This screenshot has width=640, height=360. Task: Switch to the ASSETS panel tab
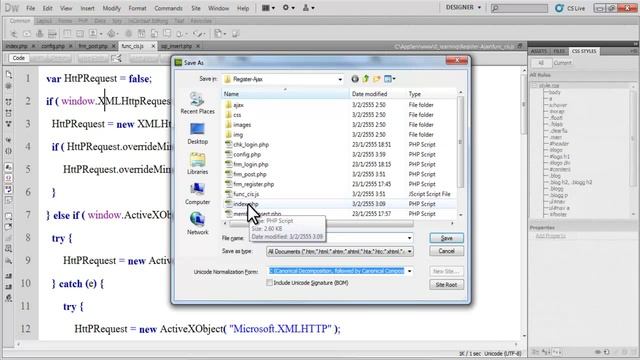tap(539, 51)
